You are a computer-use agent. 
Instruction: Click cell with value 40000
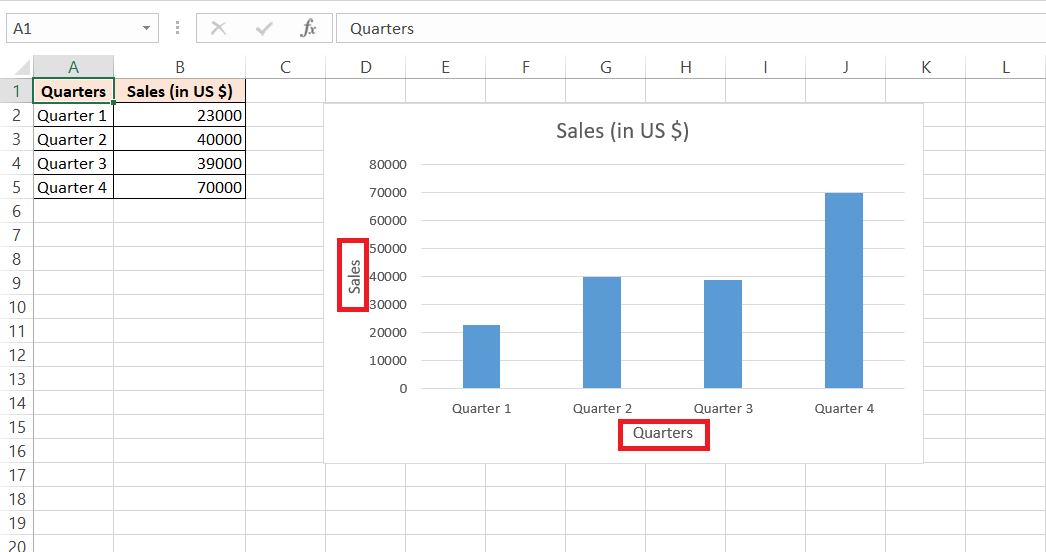tap(179, 140)
